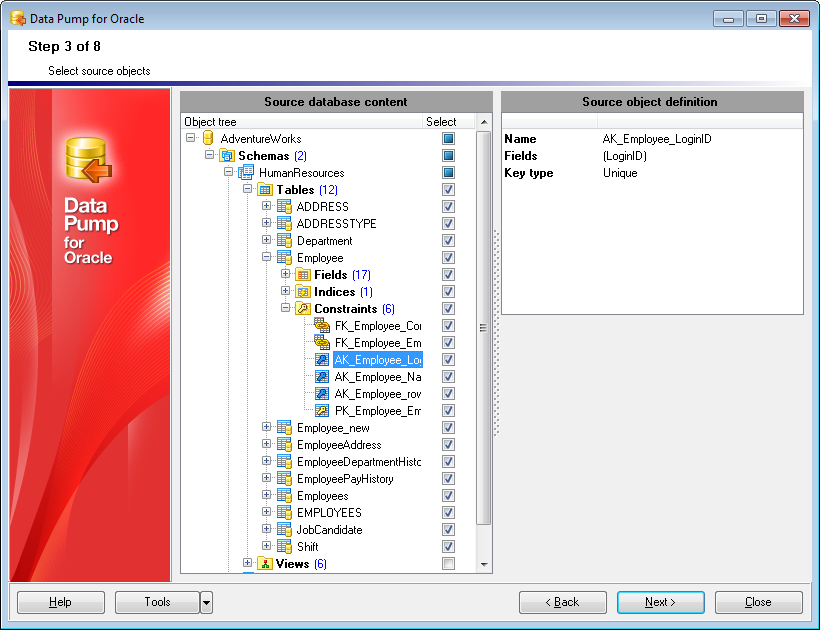Click the Fields folder icon under Employee
Screen dimensions: 820x630
click(303, 275)
